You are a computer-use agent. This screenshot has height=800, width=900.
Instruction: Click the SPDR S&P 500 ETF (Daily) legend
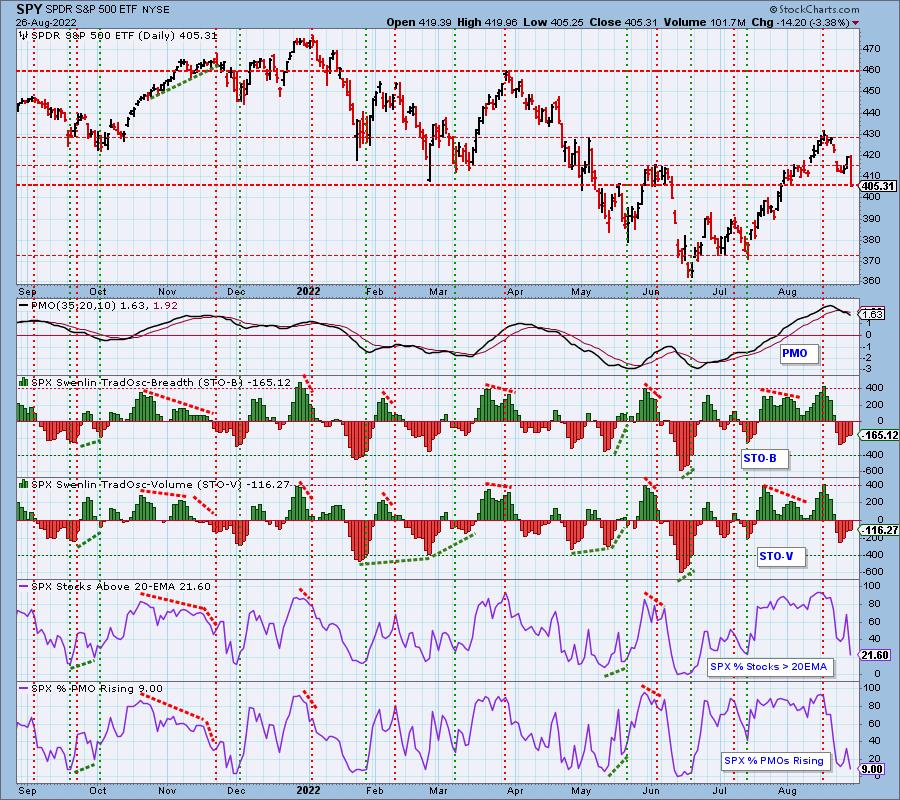click(x=119, y=36)
